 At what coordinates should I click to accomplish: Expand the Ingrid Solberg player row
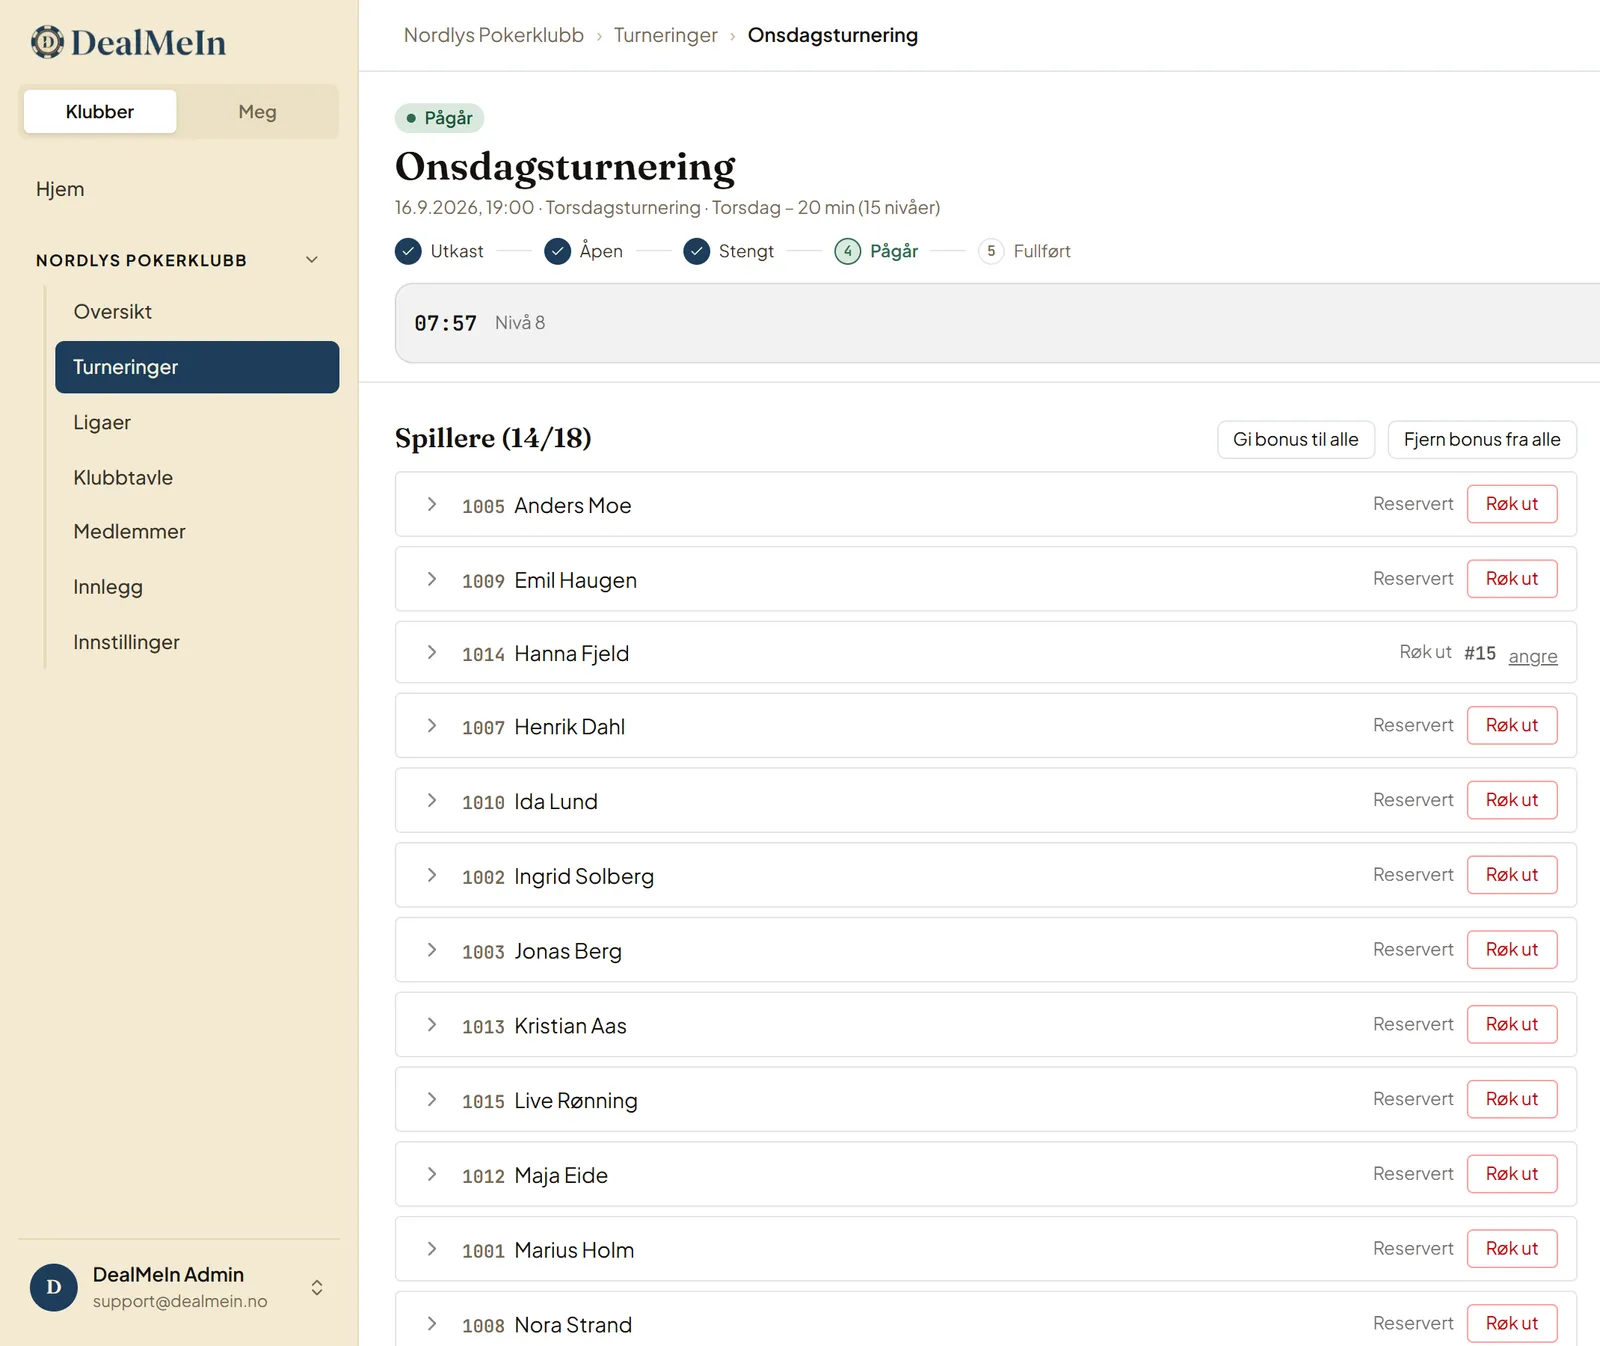click(x=432, y=875)
